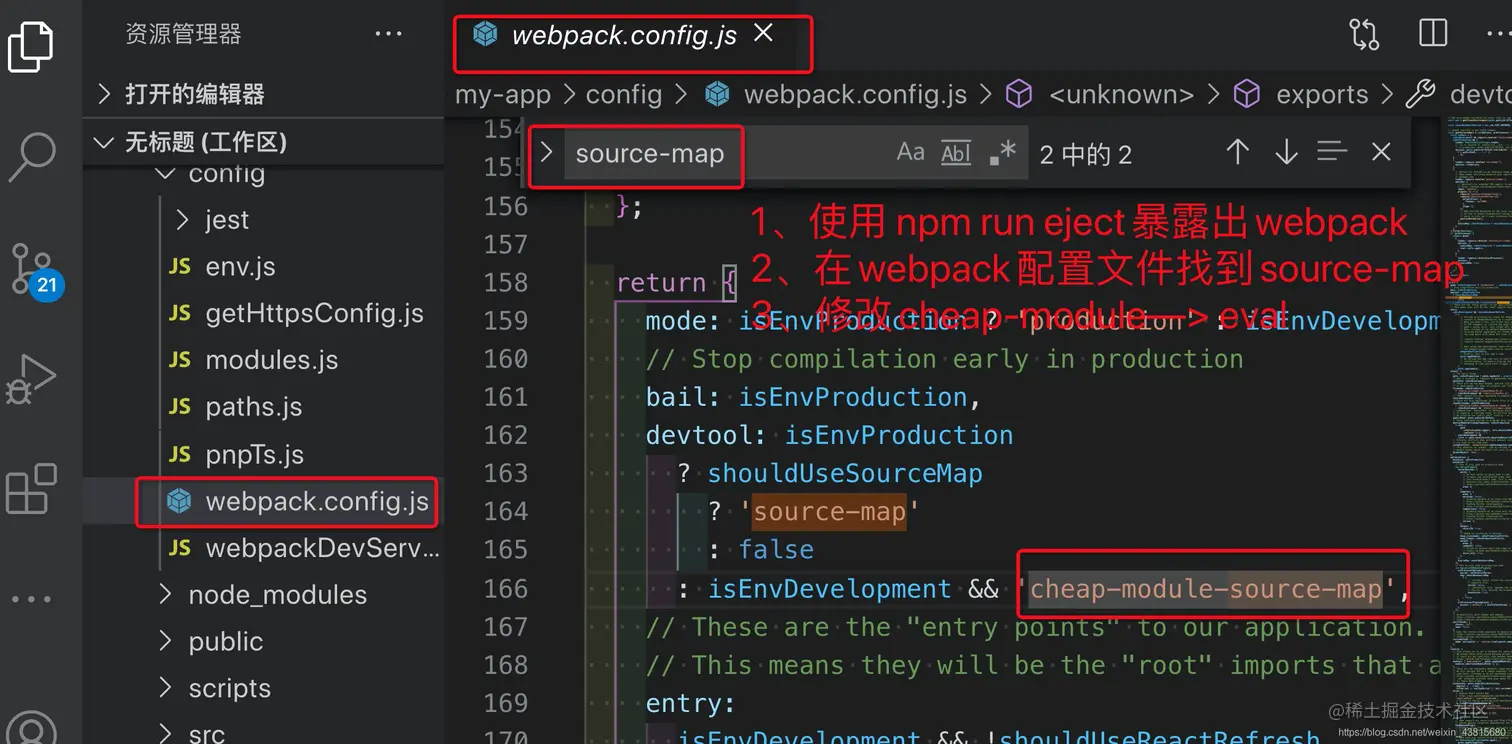Open the Accounts icon in activity bar
1512x744 pixels.
point(31,727)
